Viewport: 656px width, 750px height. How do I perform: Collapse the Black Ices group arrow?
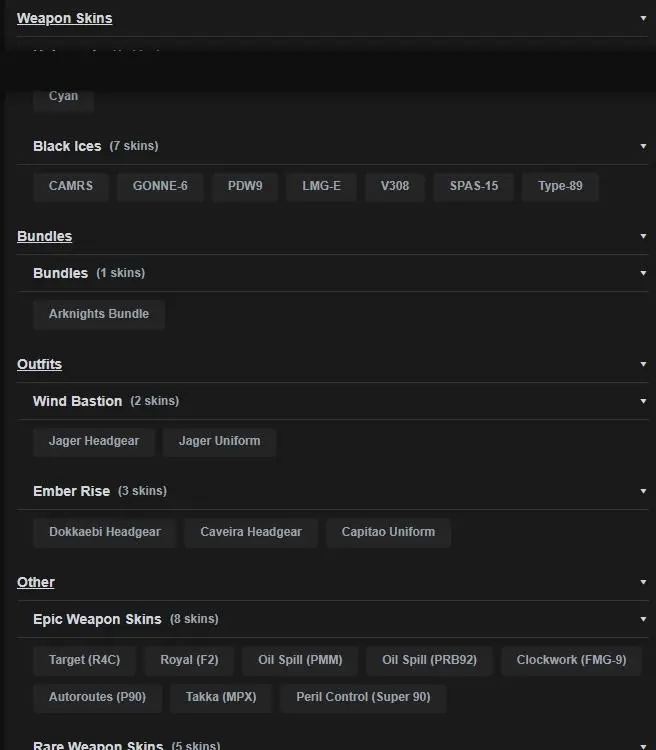[643, 146]
